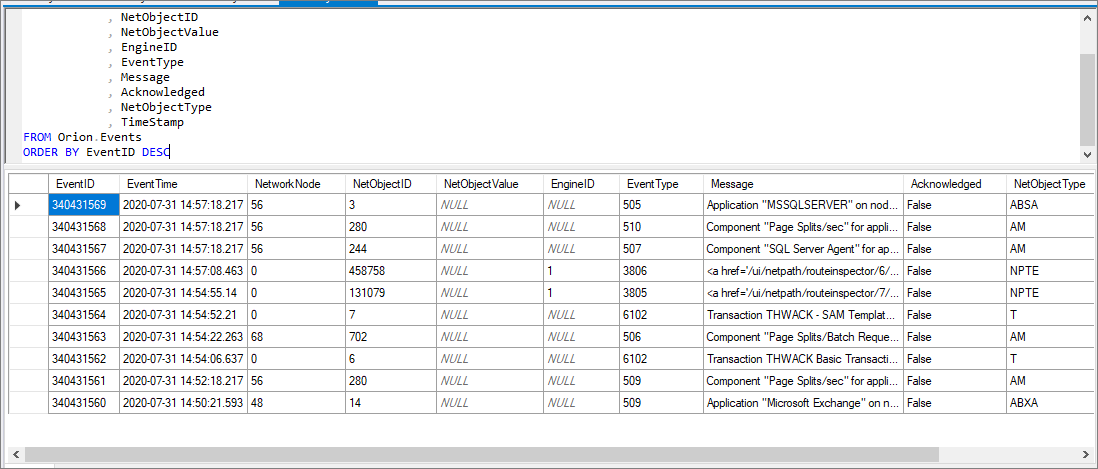Click Message cell 'Component "Page Splits/Batch Reque...'
1098x469 pixels.
[803, 337]
